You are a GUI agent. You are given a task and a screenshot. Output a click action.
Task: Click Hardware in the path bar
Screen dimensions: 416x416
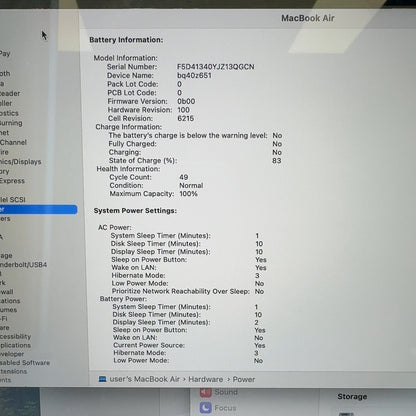[x=206, y=379]
